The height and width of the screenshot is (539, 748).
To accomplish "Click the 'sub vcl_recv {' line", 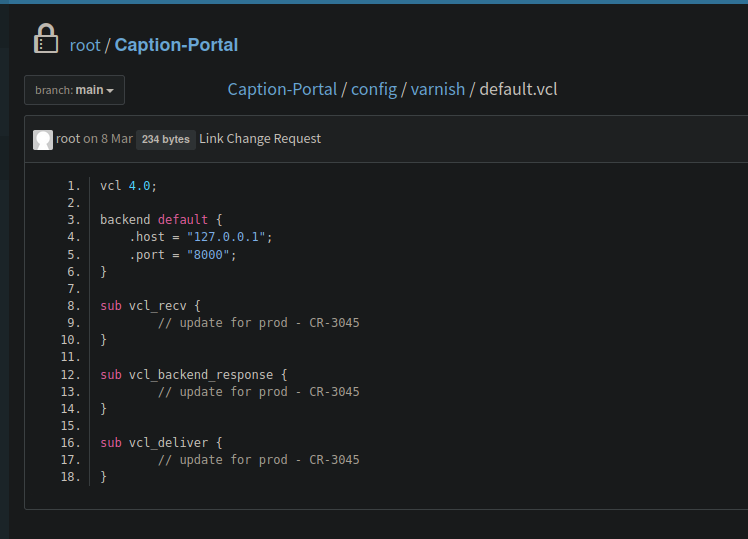I will tap(150, 306).
